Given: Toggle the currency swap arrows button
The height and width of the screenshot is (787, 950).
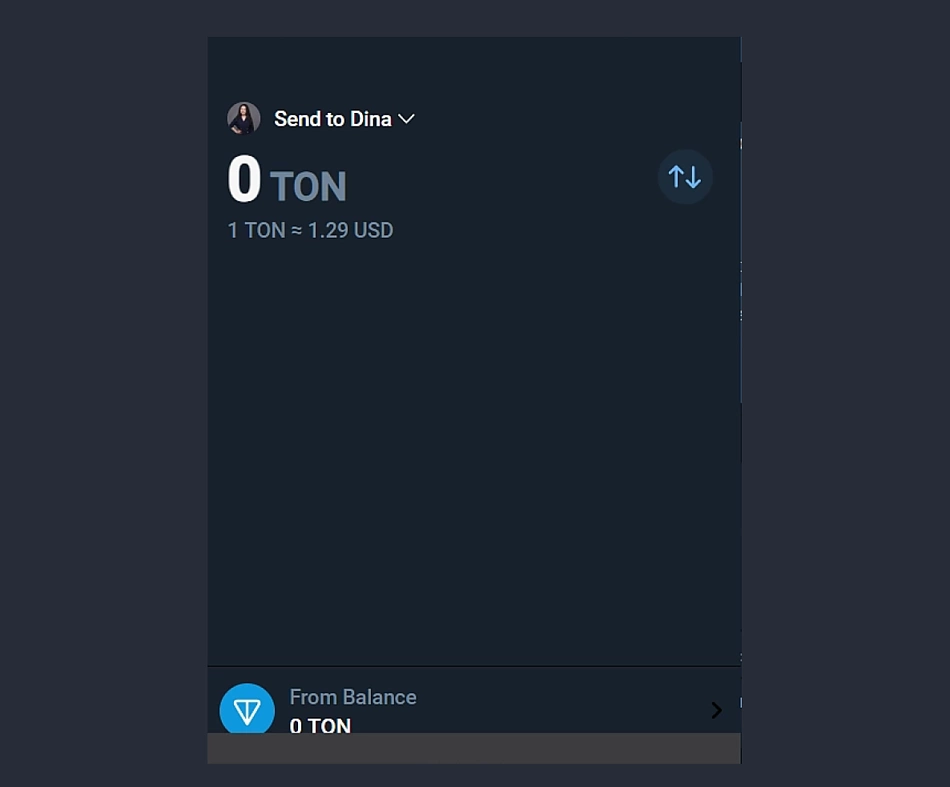Looking at the screenshot, I should coord(685,177).
